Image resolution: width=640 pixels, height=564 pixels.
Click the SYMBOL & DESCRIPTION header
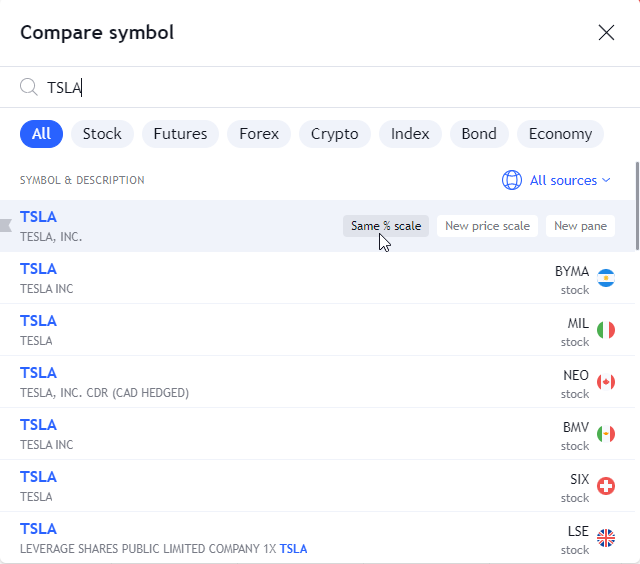point(82,180)
